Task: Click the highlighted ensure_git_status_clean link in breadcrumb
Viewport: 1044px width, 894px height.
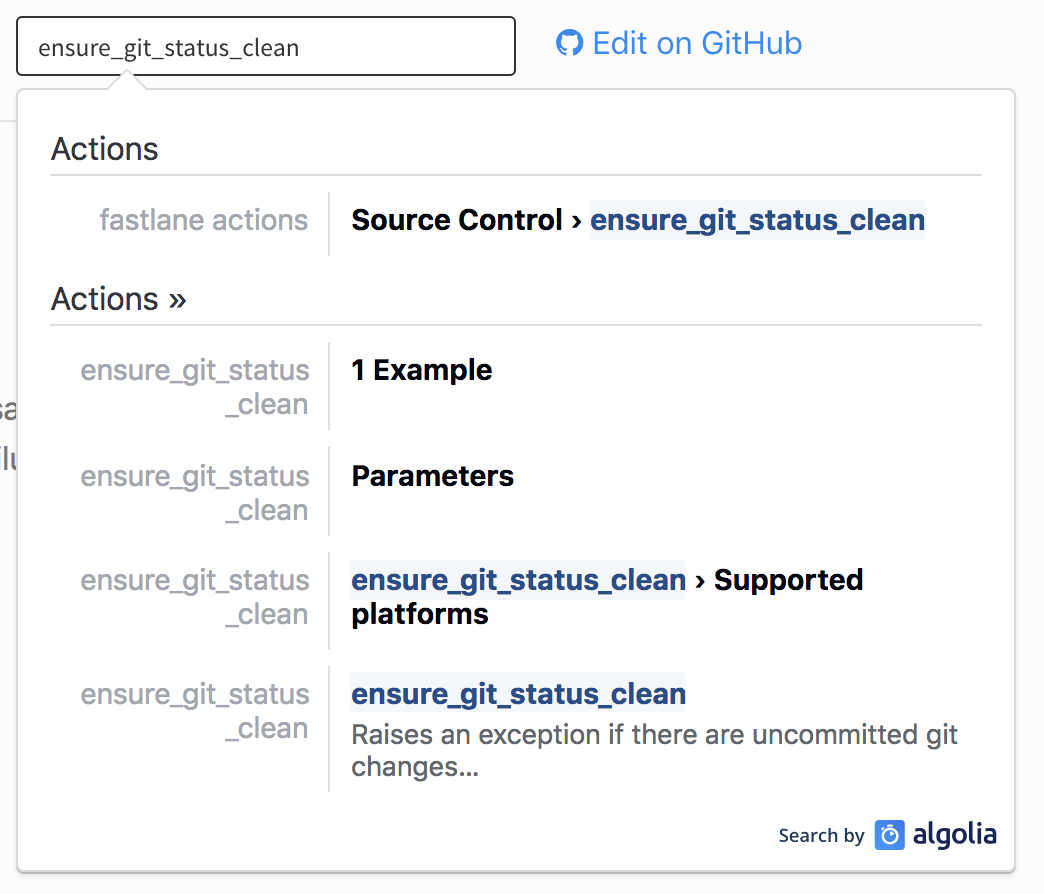Action: pyautogui.click(x=757, y=220)
